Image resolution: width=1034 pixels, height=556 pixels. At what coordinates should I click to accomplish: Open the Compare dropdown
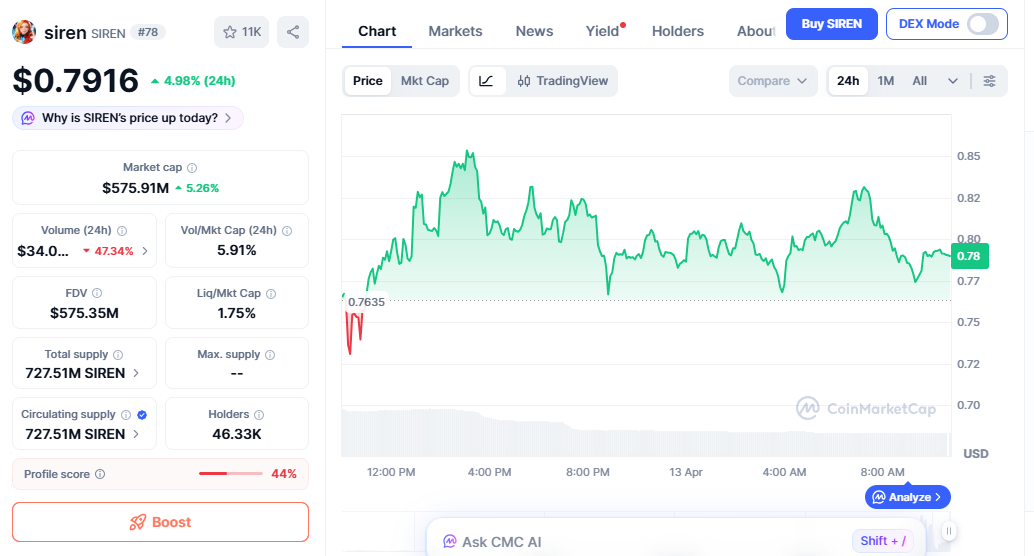[772, 81]
